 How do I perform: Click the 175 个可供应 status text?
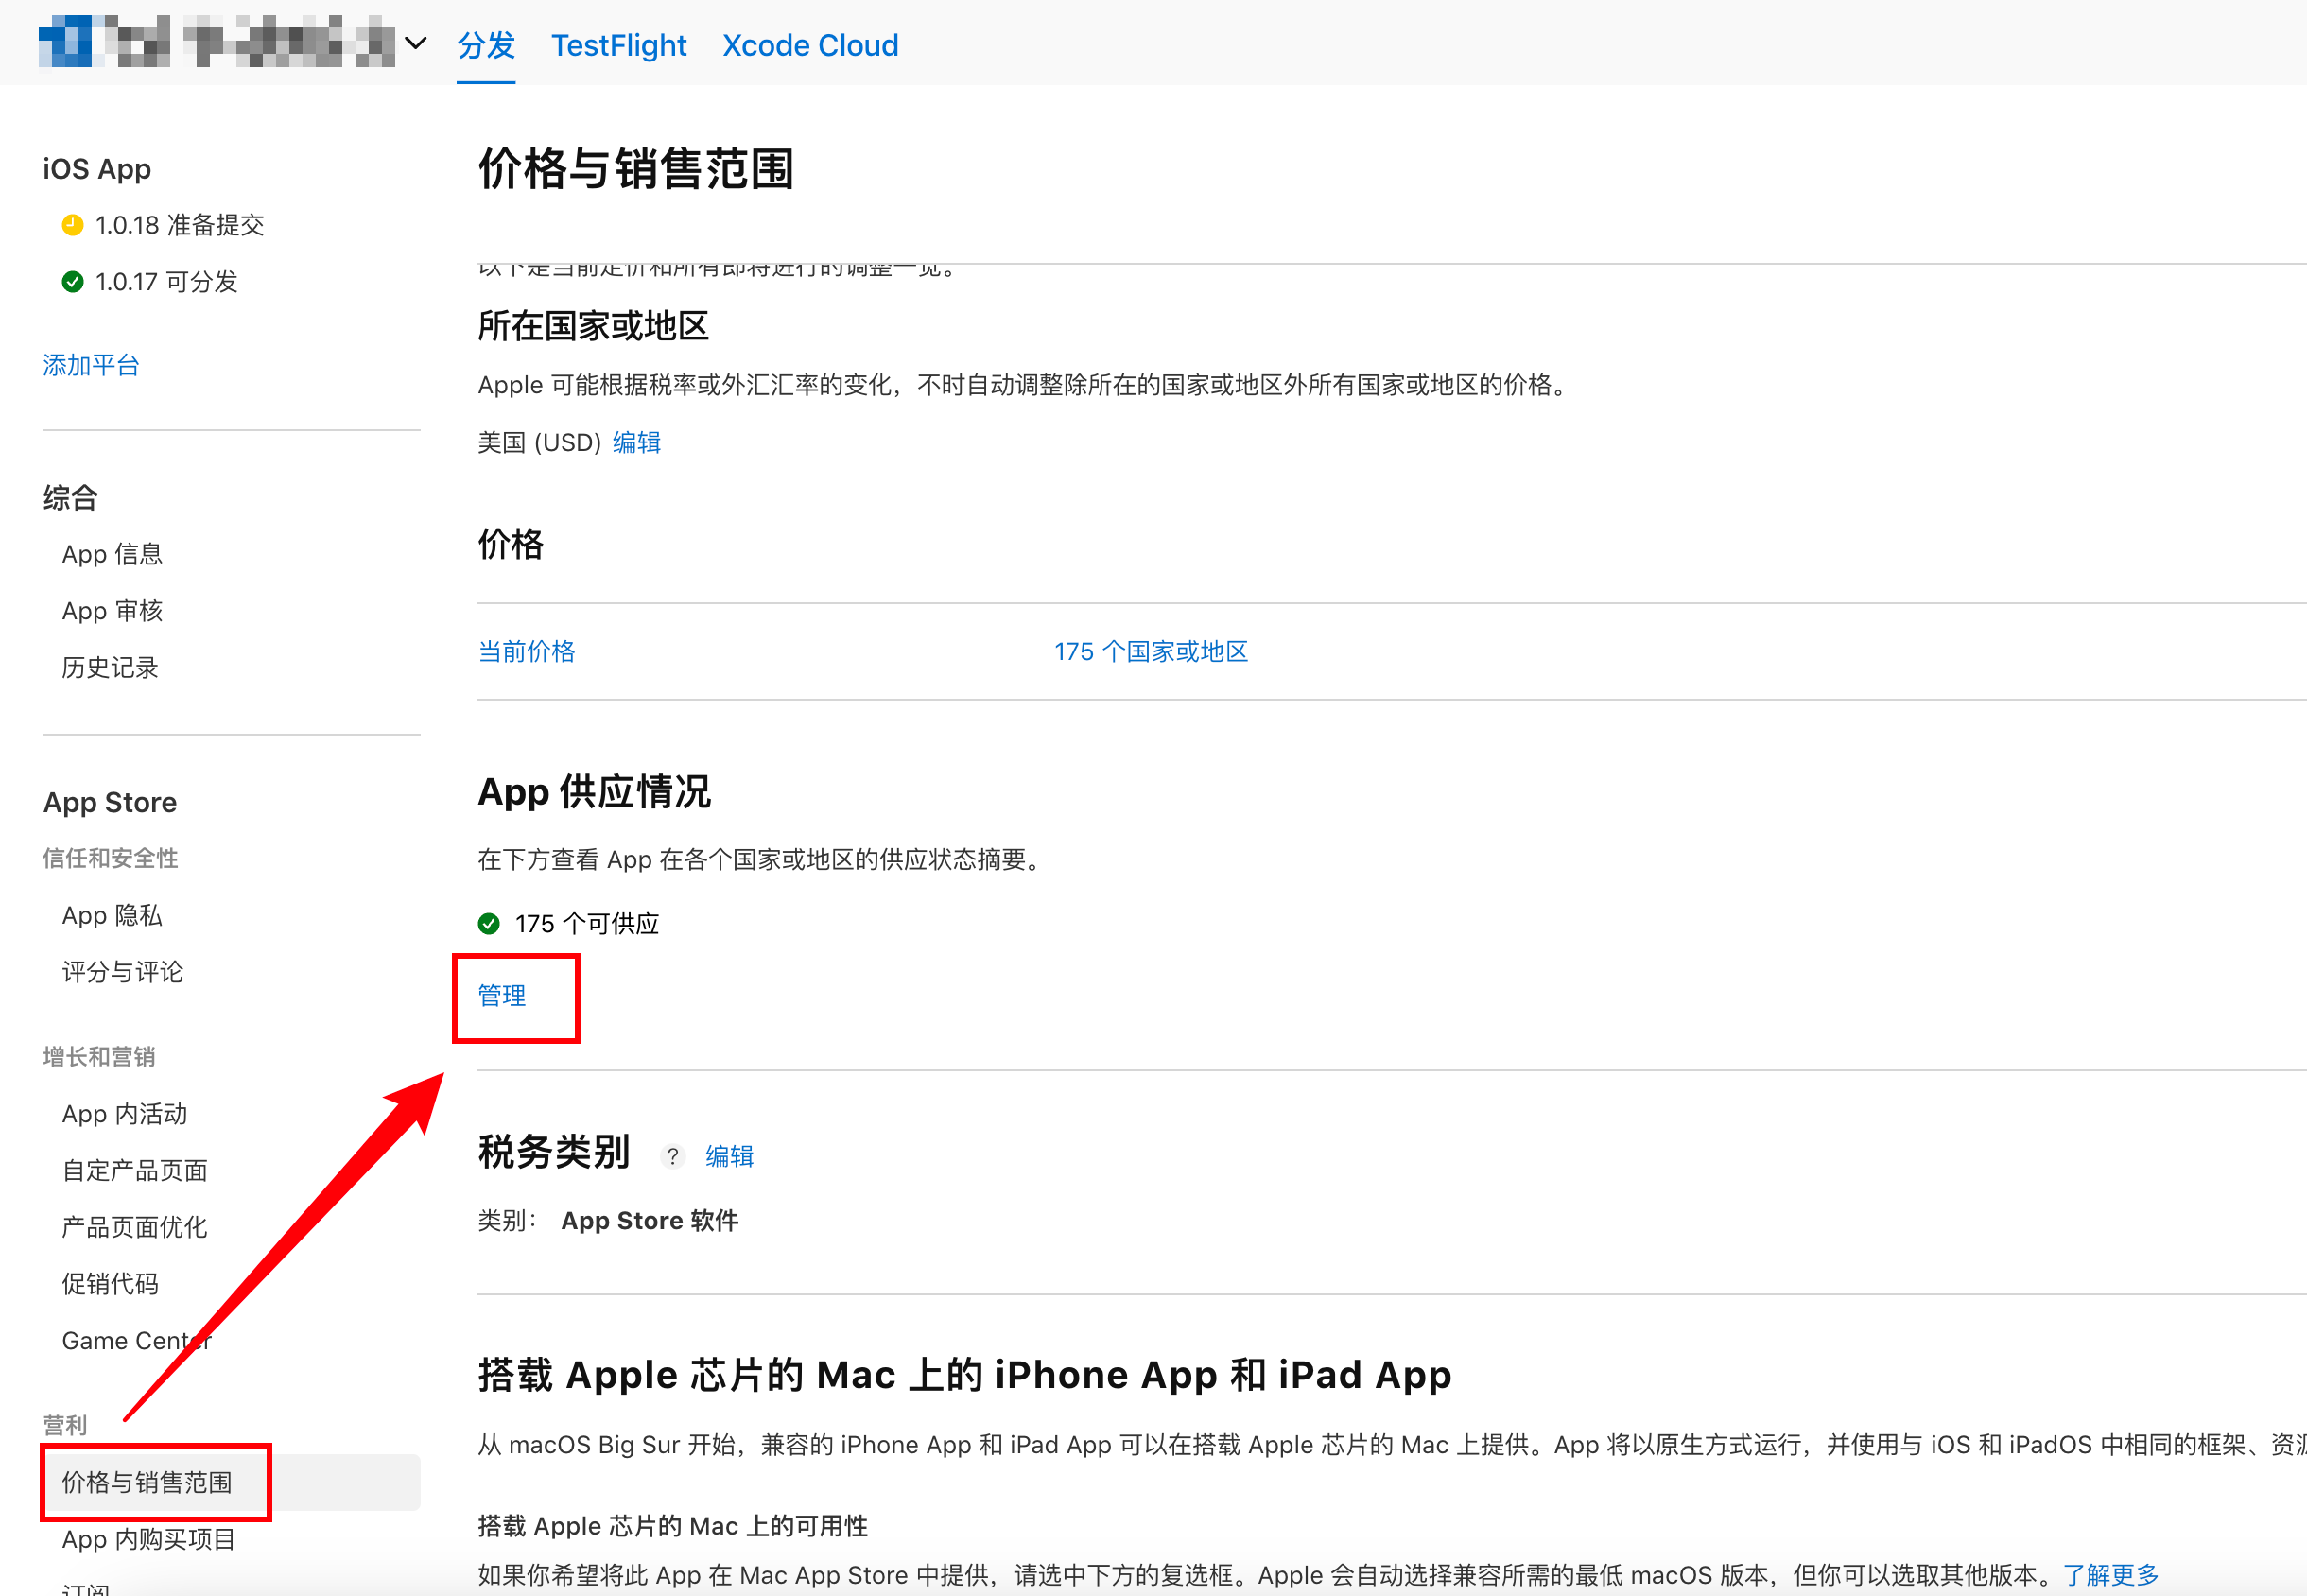587,924
